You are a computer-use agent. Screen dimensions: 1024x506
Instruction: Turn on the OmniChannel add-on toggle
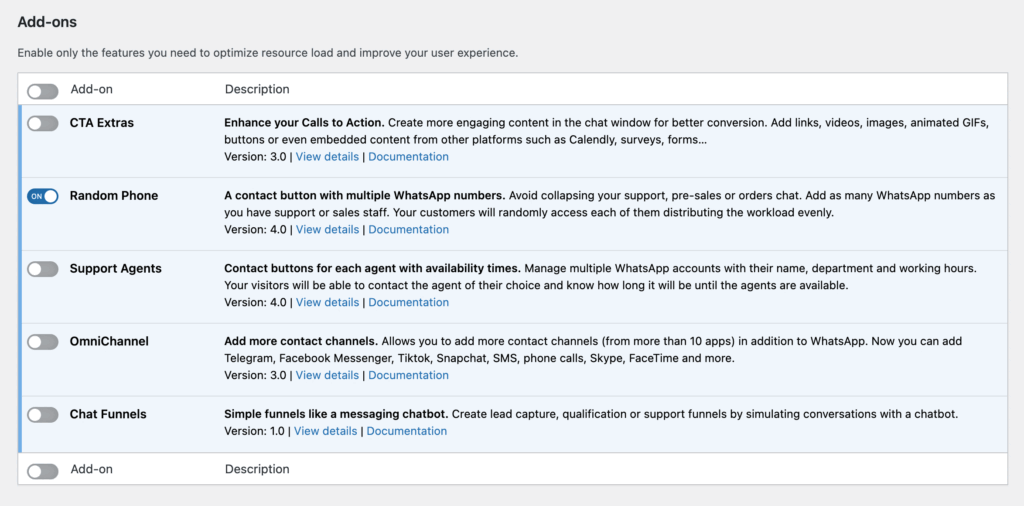43,342
